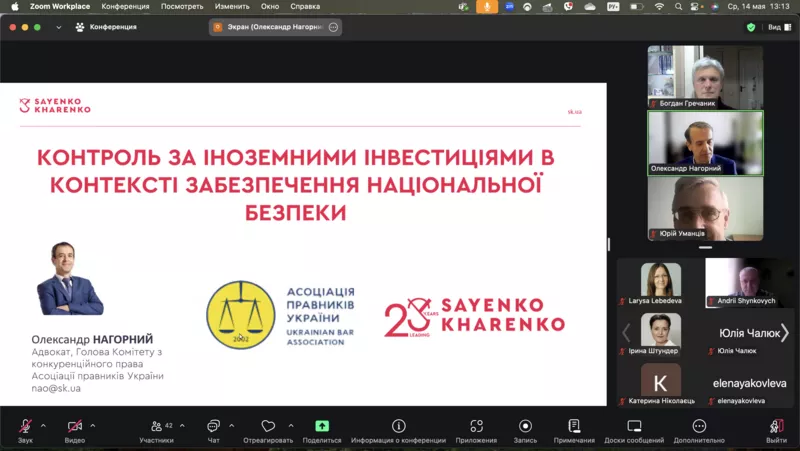Select Олександр Нагорний video thumbnail
The width and height of the screenshot is (800, 451).
pyautogui.click(x=705, y=143)
